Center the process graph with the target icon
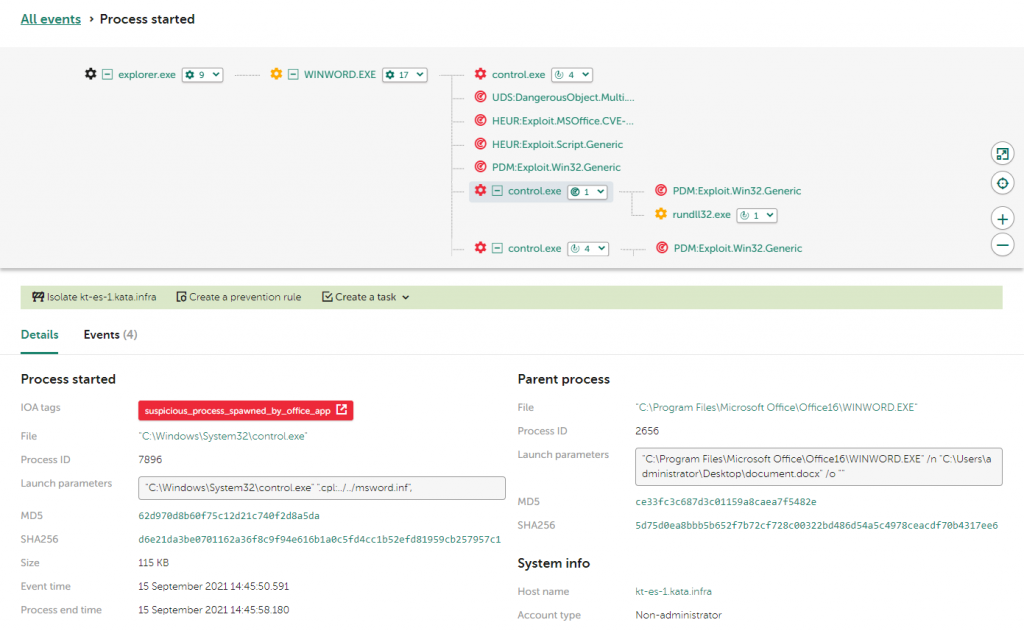Image resolution: width=1024 pixels, height=631 pixels. click(x=1002, y=183)
